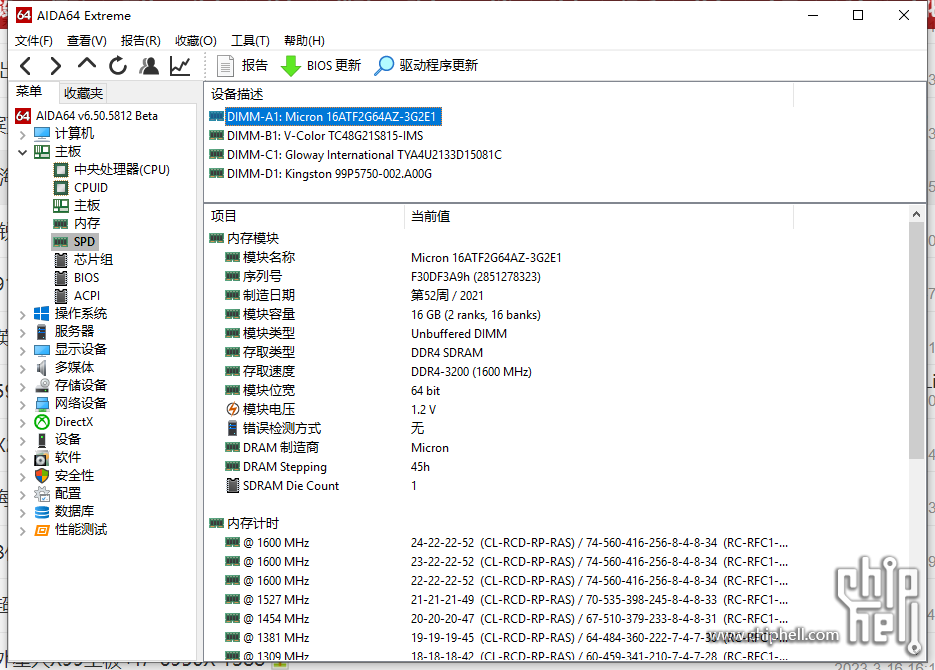This screenshot has height=670, width=935.
Task: Open the graph chart icon in toolbar
Action: 180,66
